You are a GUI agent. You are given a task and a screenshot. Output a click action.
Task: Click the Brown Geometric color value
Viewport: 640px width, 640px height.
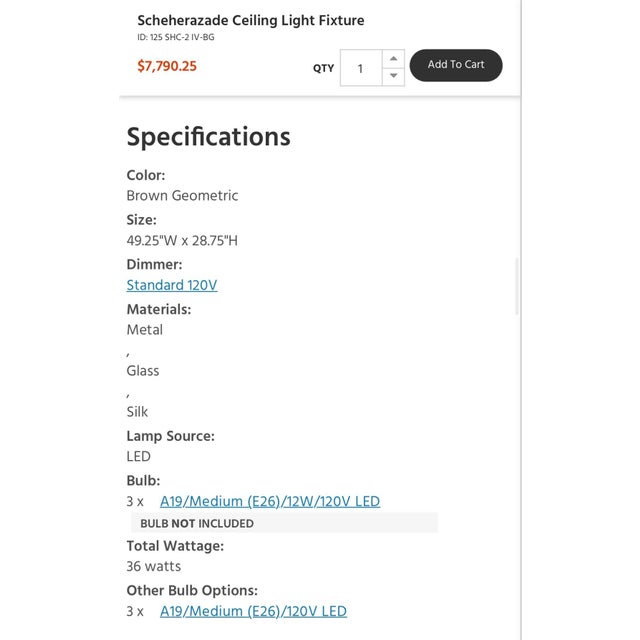[182, 196]
